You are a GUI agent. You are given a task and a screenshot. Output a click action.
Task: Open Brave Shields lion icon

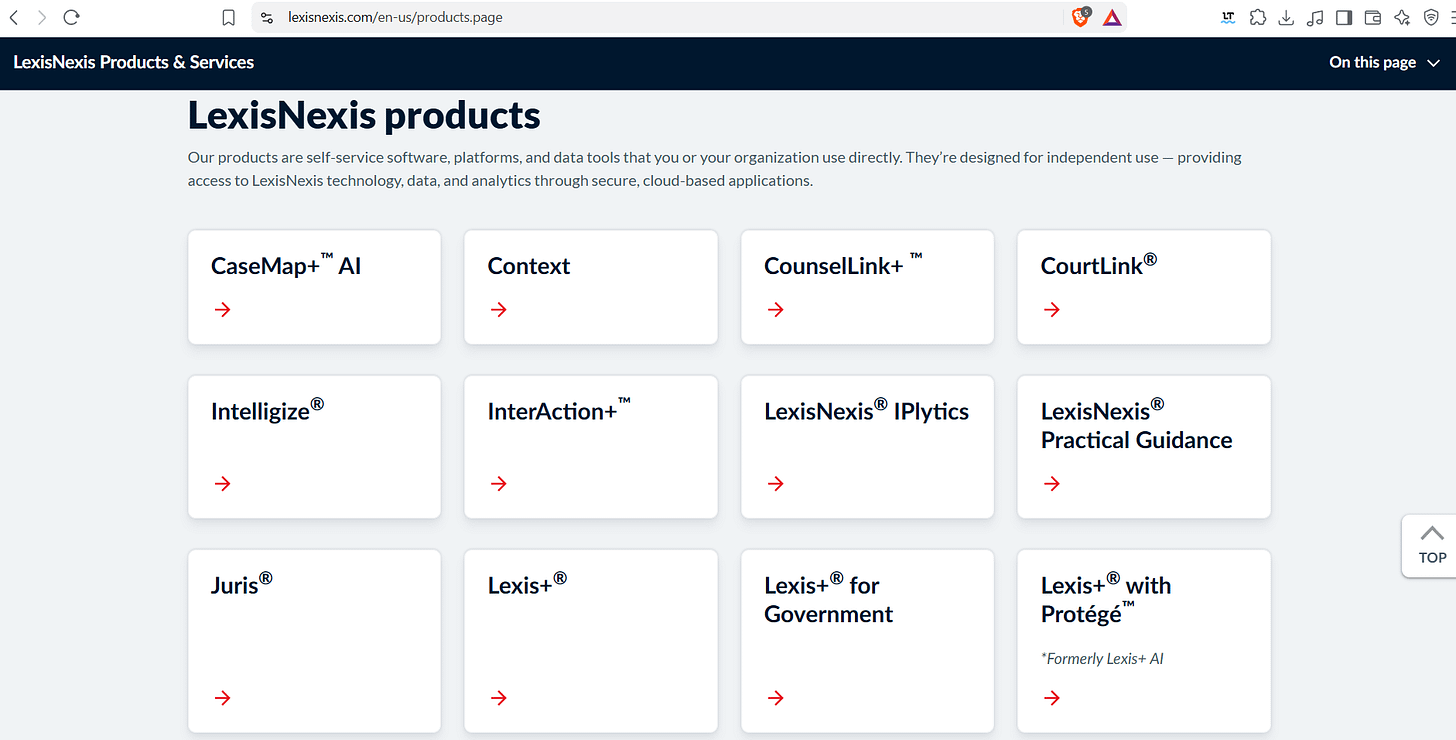click(x=1081, y=17)
